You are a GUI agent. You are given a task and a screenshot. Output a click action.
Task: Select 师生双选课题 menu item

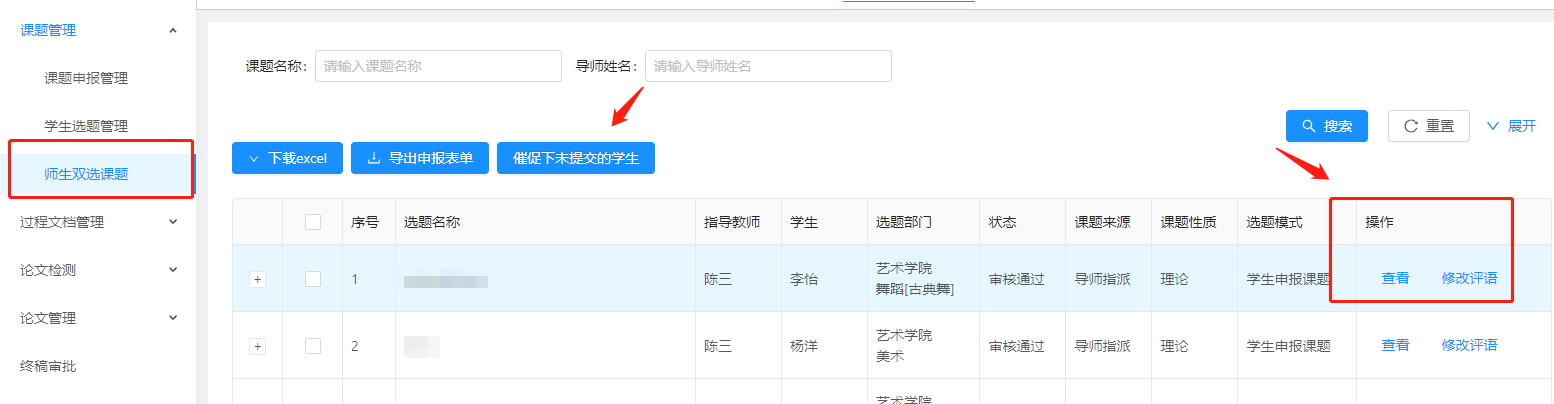86,174
